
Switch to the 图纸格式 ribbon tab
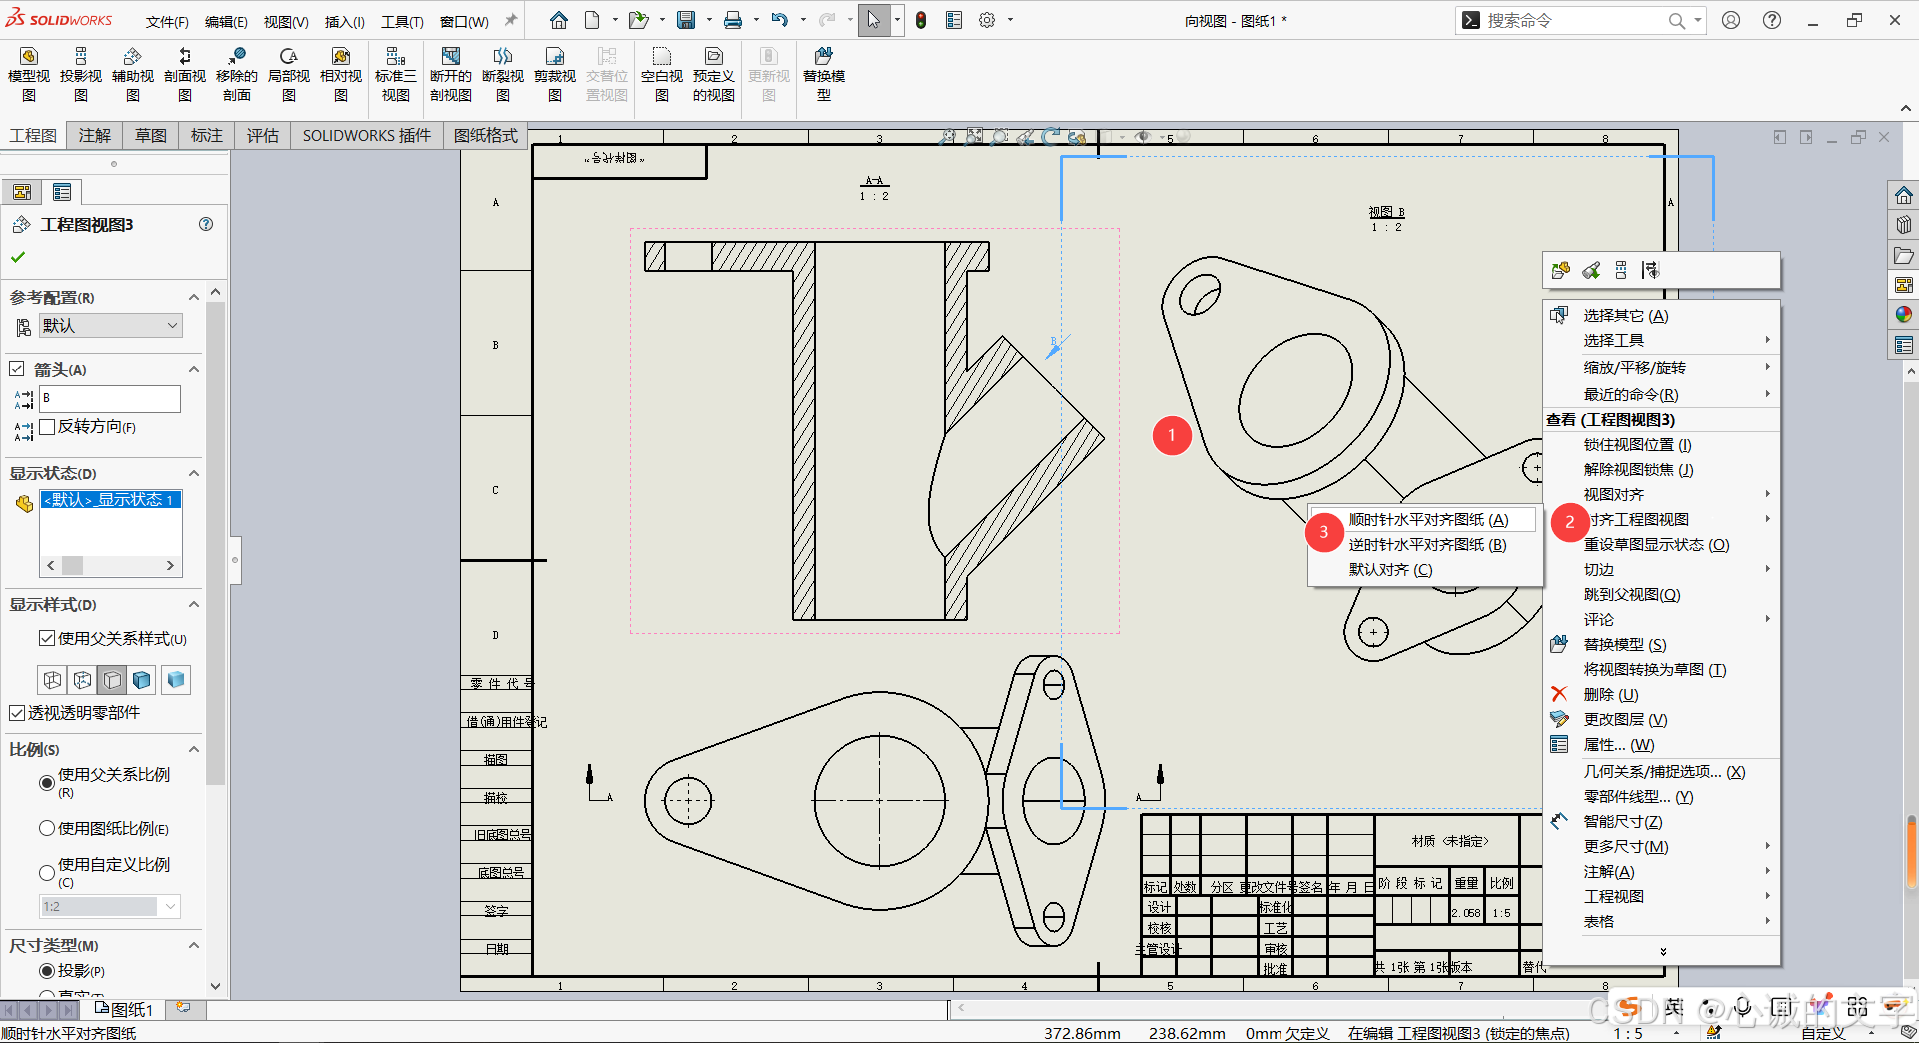[x=486, y=135]
